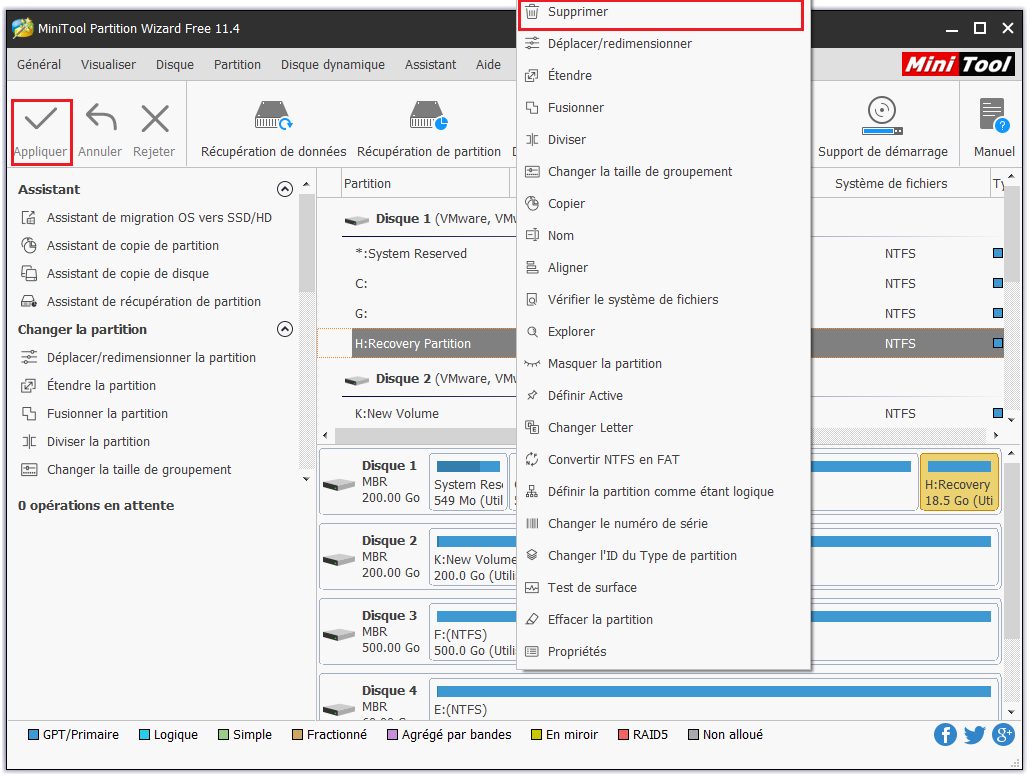Select the K:New Volume partition row
Image resolution: width=1031 pixels, height=775 pixels.
(x=397, y=414)
